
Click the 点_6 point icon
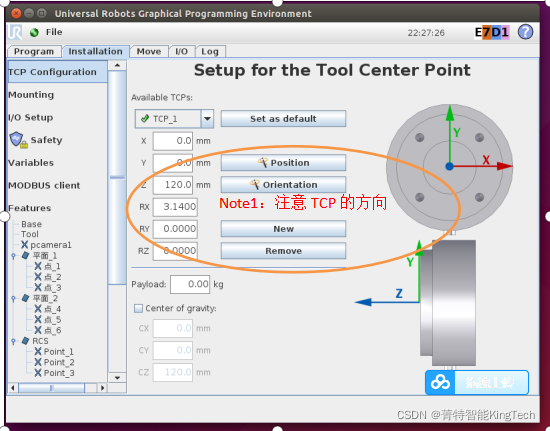coord(38,330)
